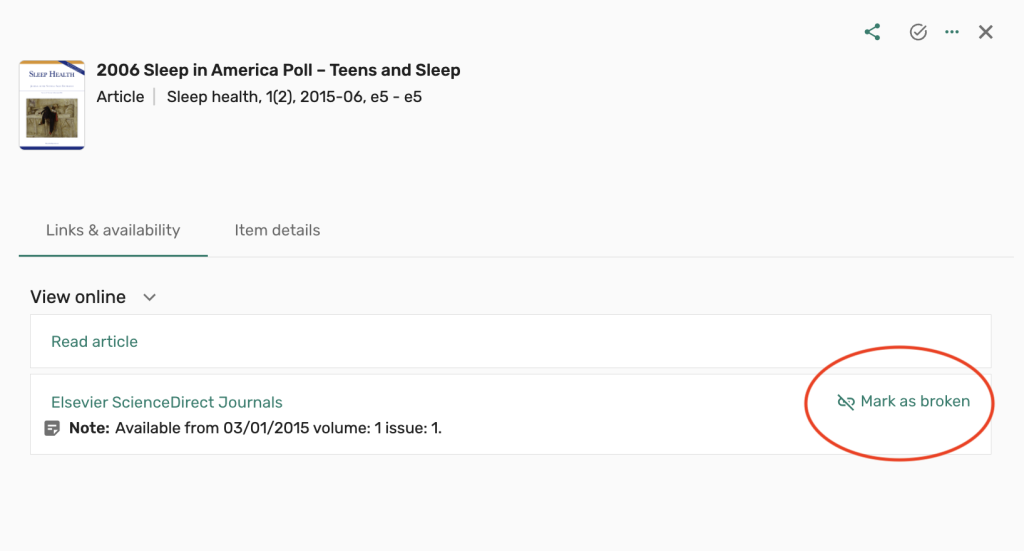Select the Links & availability tab
Image resolution: width=1024 pixels, height=551 pixels.
coord(113,230)
